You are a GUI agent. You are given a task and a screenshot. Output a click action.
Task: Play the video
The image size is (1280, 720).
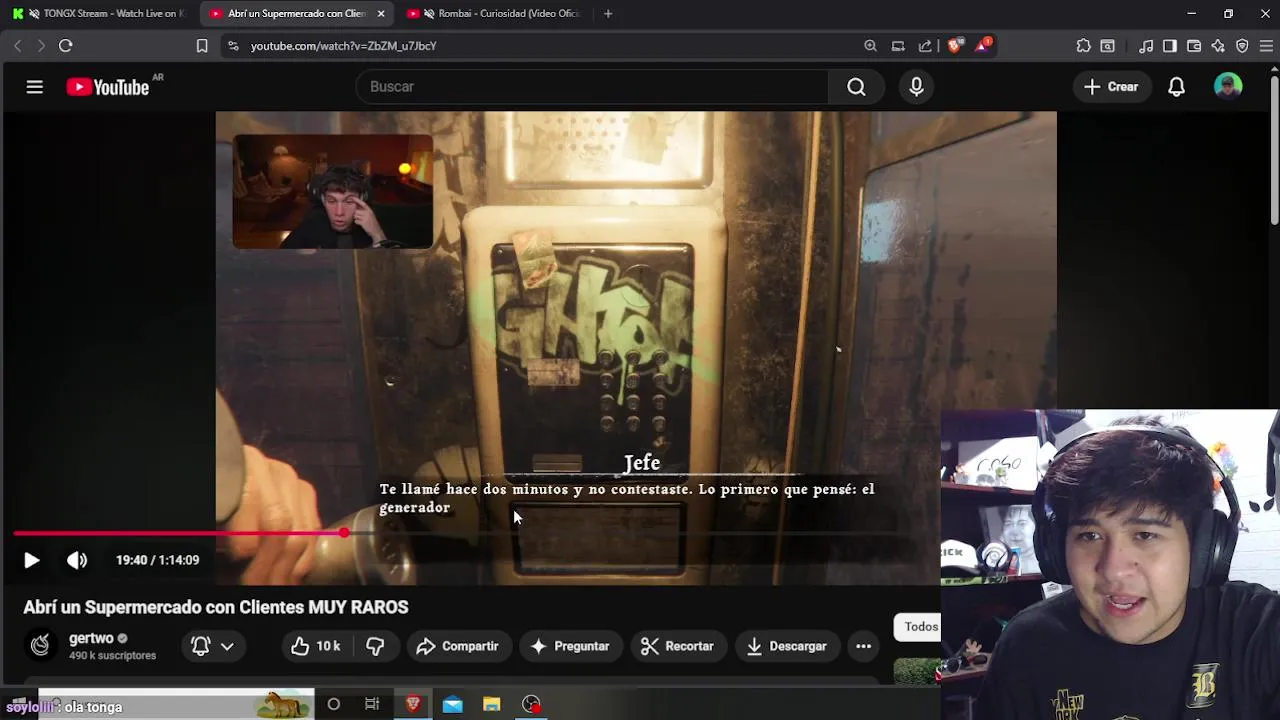(31, 560)
